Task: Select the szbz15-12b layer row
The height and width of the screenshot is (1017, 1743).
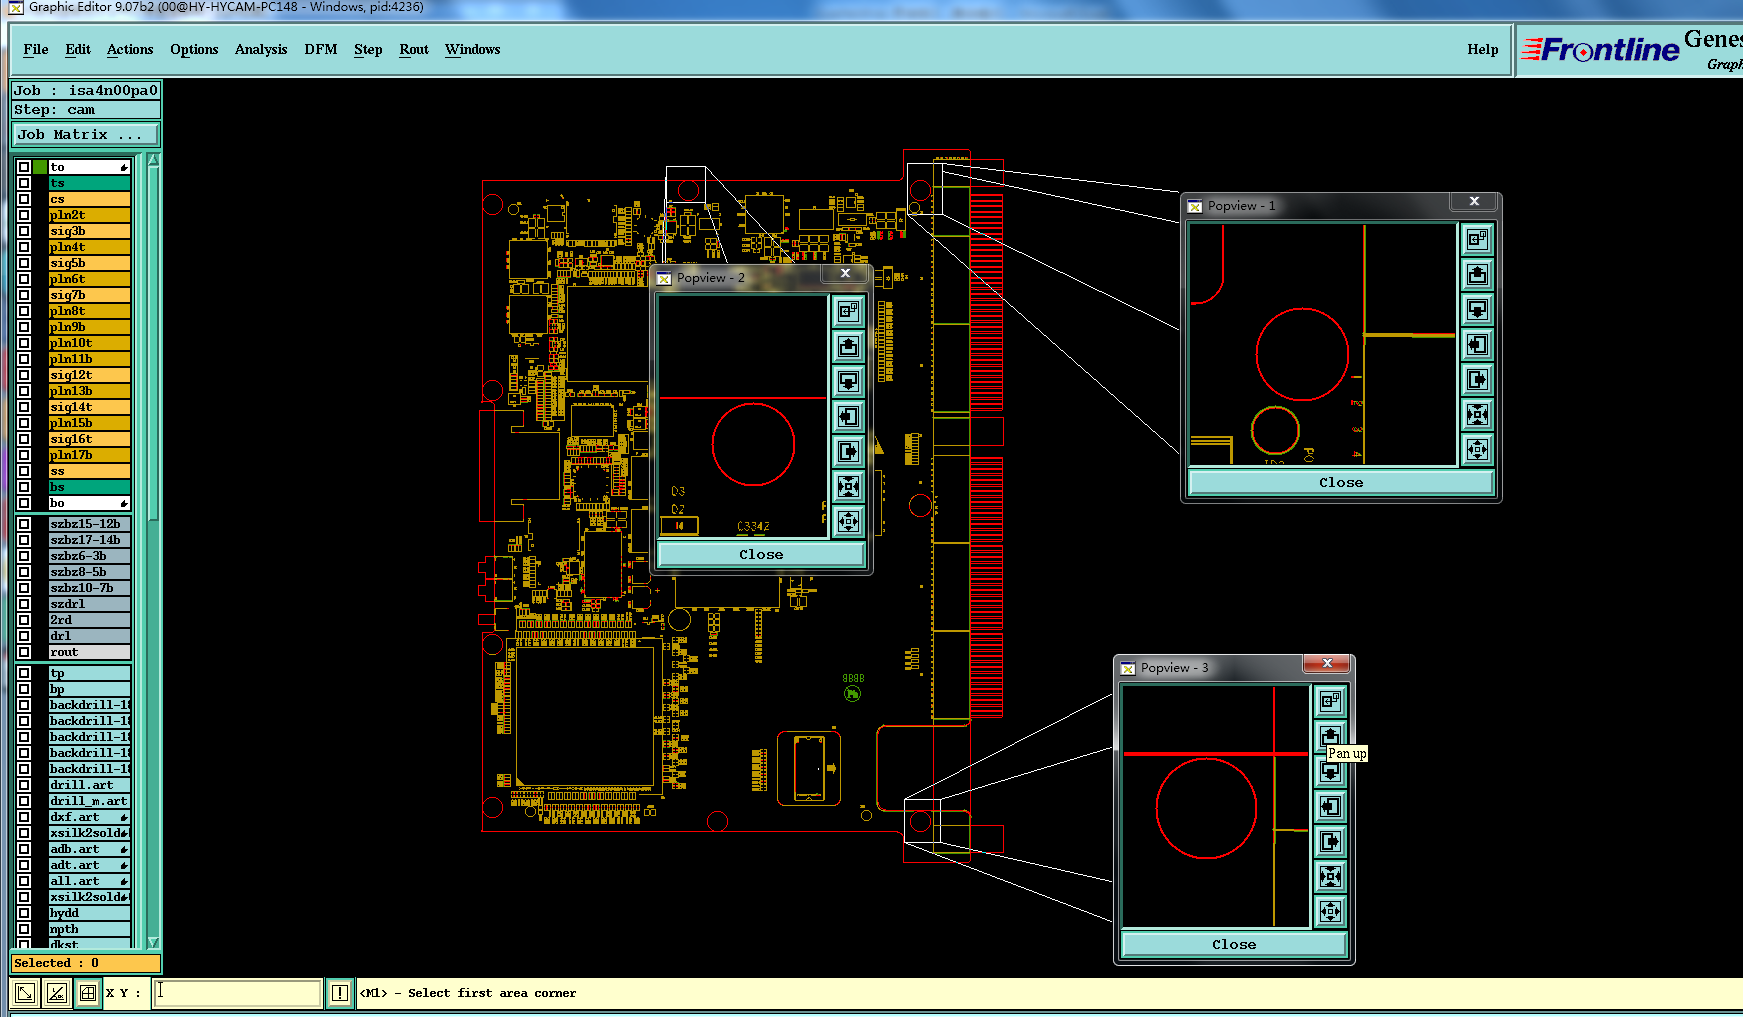Action: (x=90, y=524)
